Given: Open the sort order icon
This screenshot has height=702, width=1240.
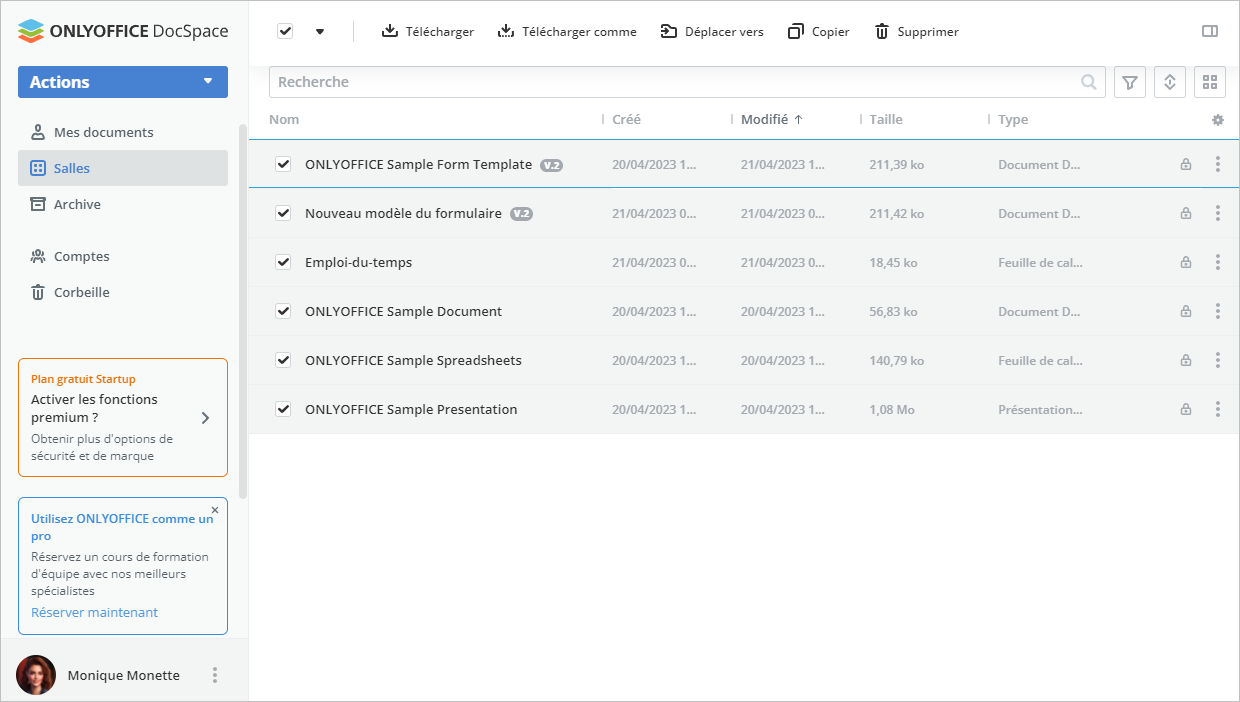Looking at the screenshot, I should (1170, 82).
